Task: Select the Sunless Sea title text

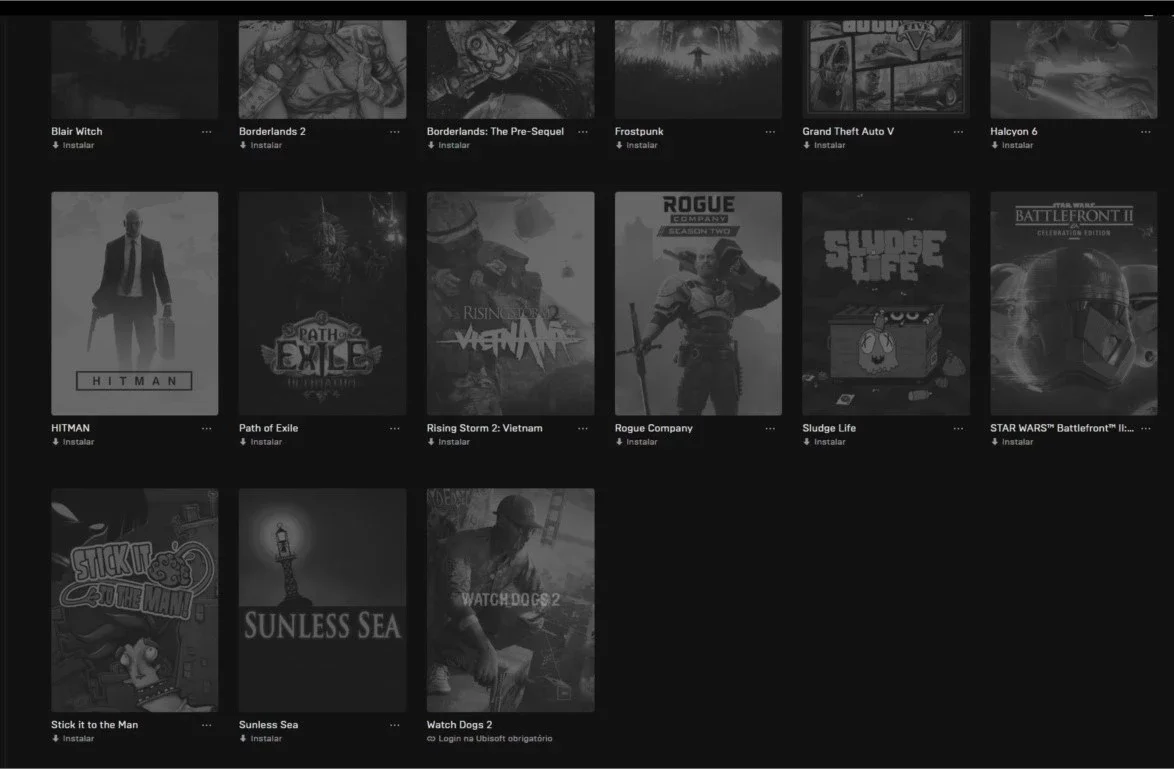Action: pos(269,725)
